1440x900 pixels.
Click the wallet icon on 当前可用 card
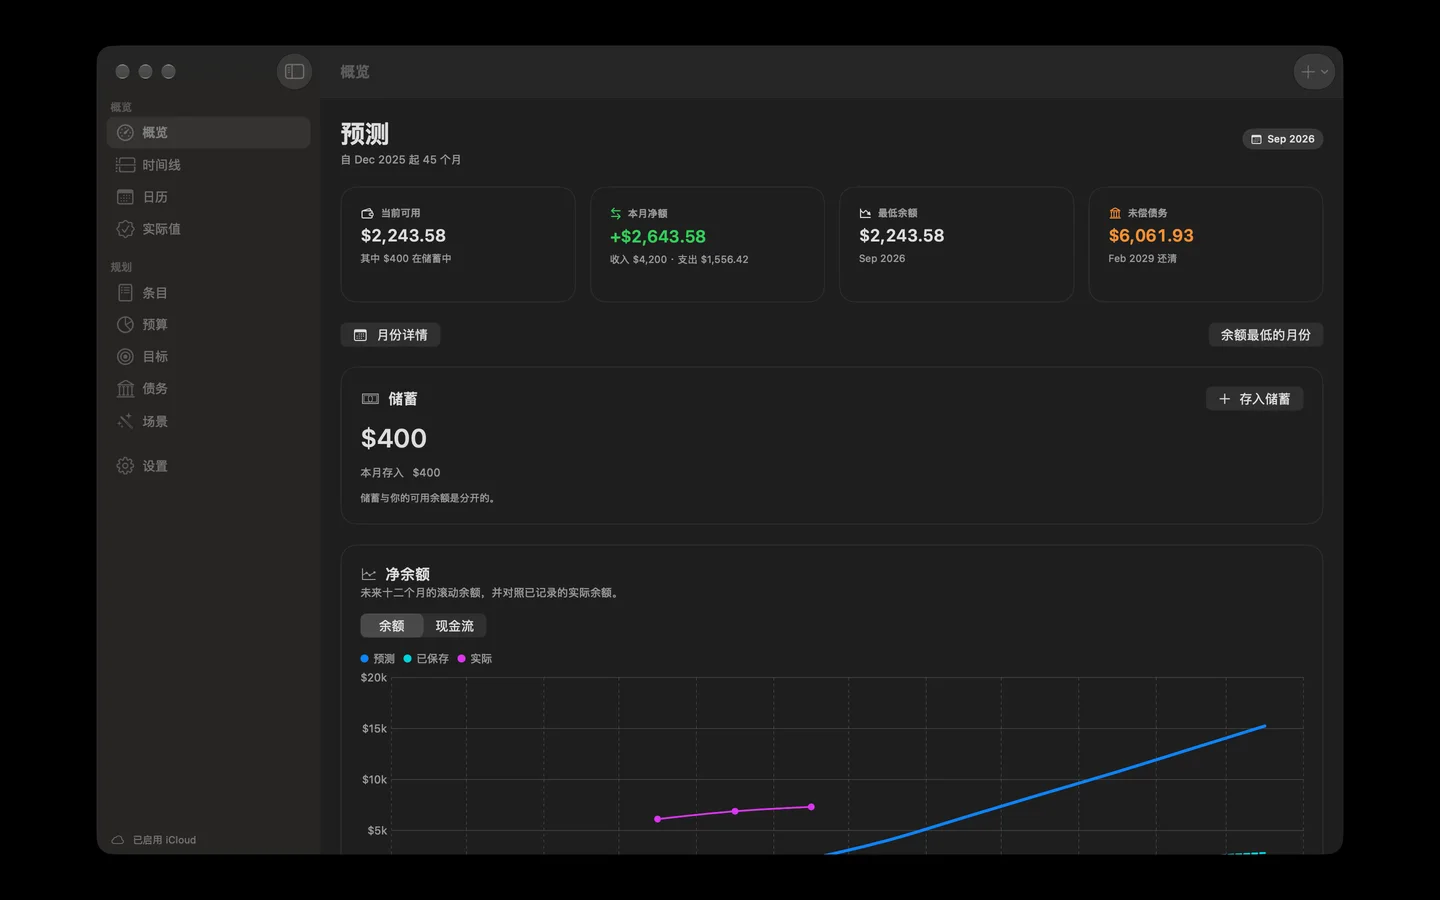coord(367,213)
